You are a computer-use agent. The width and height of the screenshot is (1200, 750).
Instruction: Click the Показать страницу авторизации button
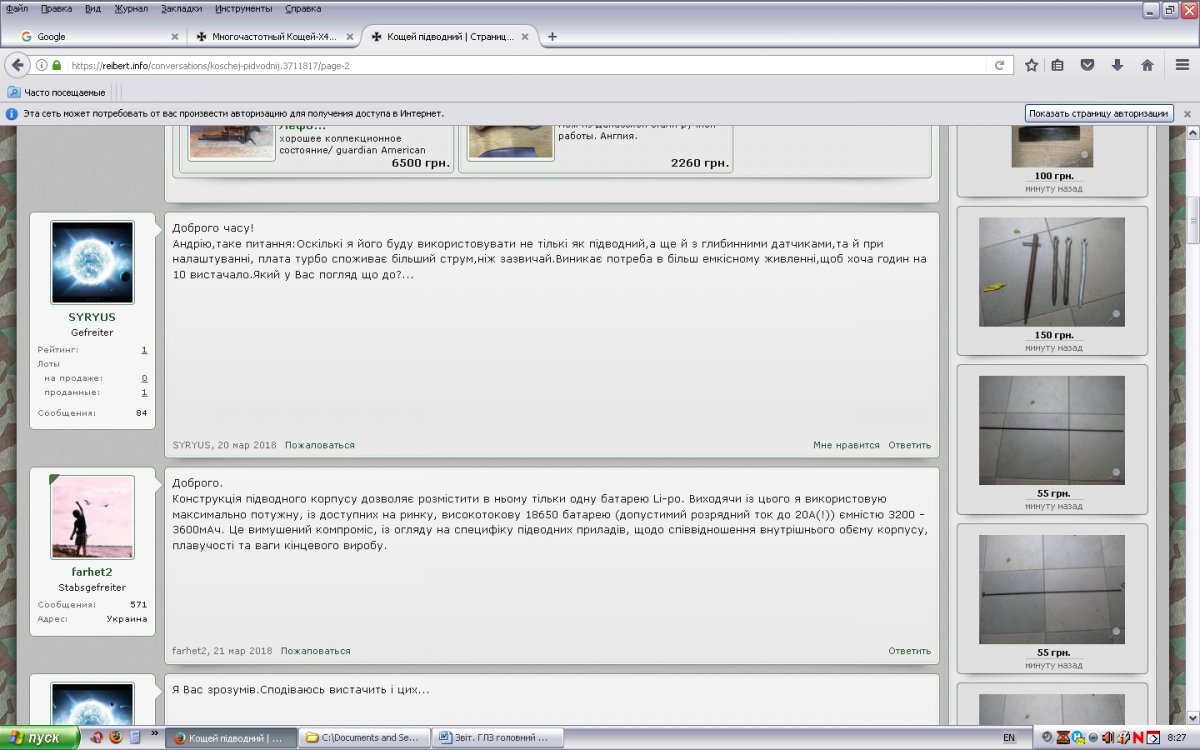1098,113
